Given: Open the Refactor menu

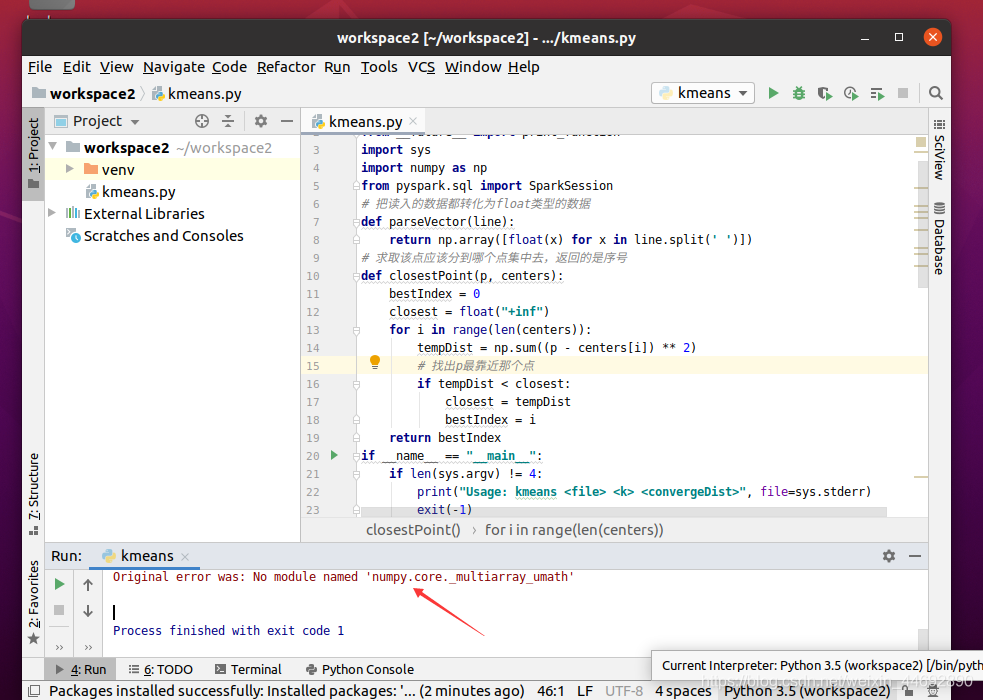Looking at the screenshot, I should 286,67.
